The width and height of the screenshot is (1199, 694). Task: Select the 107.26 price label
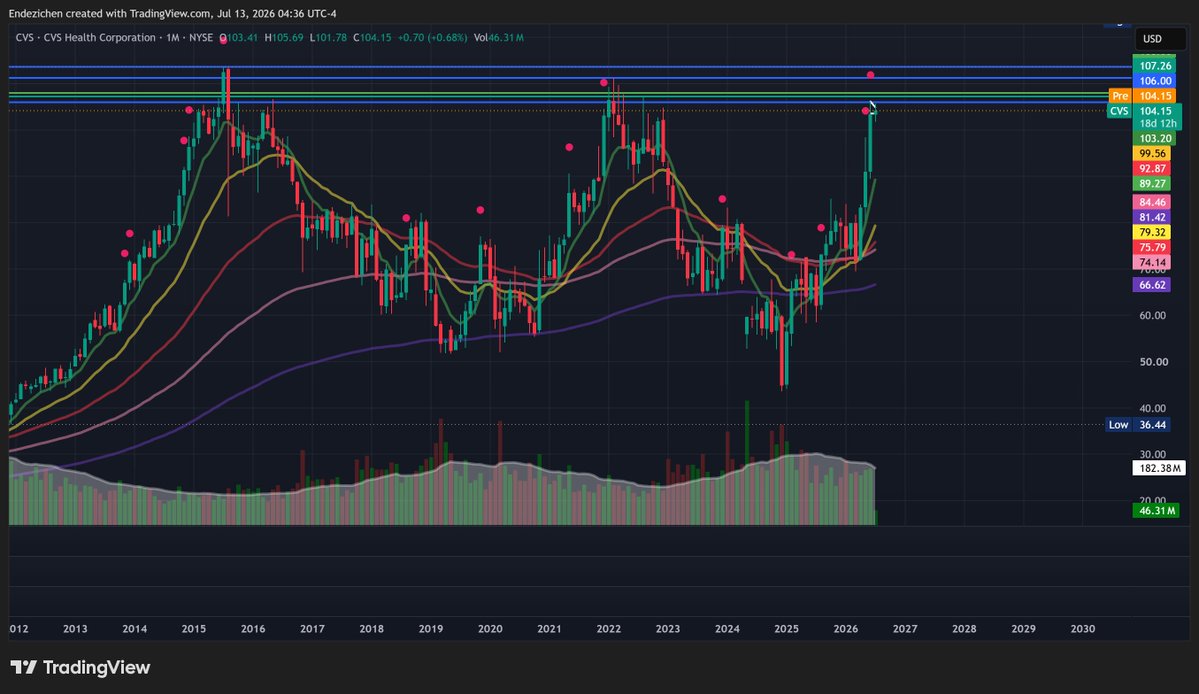click(1155, 66)
